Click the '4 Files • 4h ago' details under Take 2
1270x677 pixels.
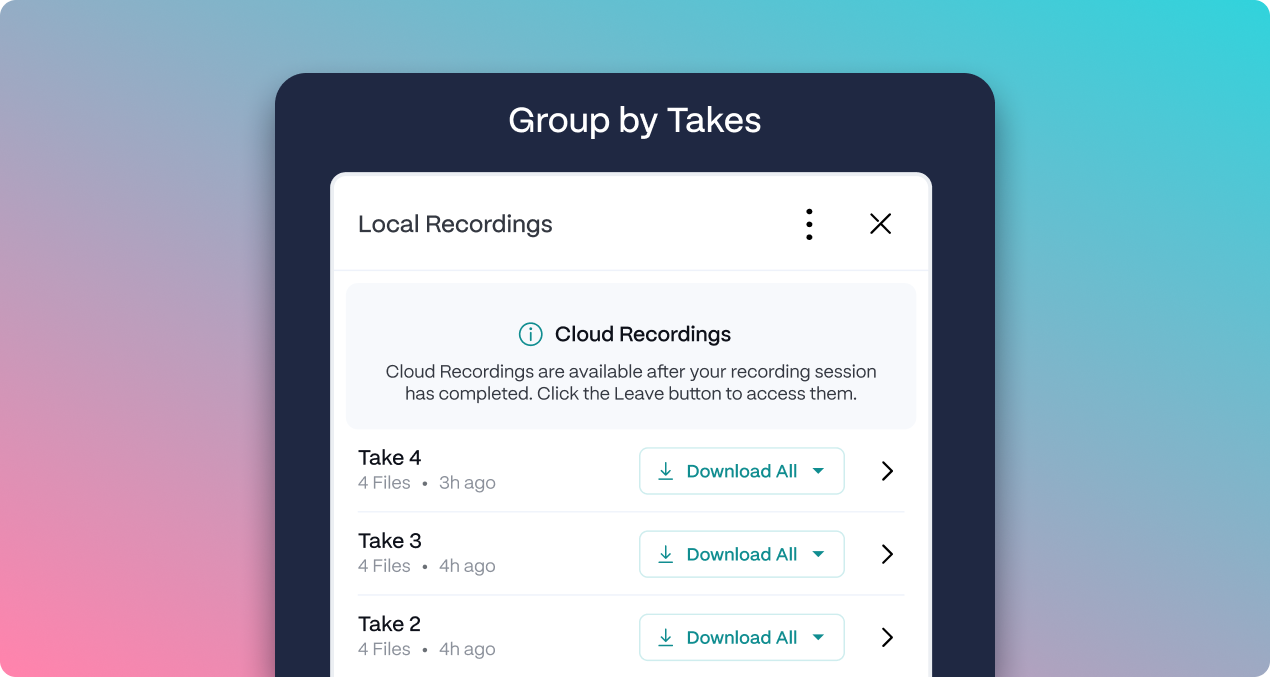tap(427, 649)
